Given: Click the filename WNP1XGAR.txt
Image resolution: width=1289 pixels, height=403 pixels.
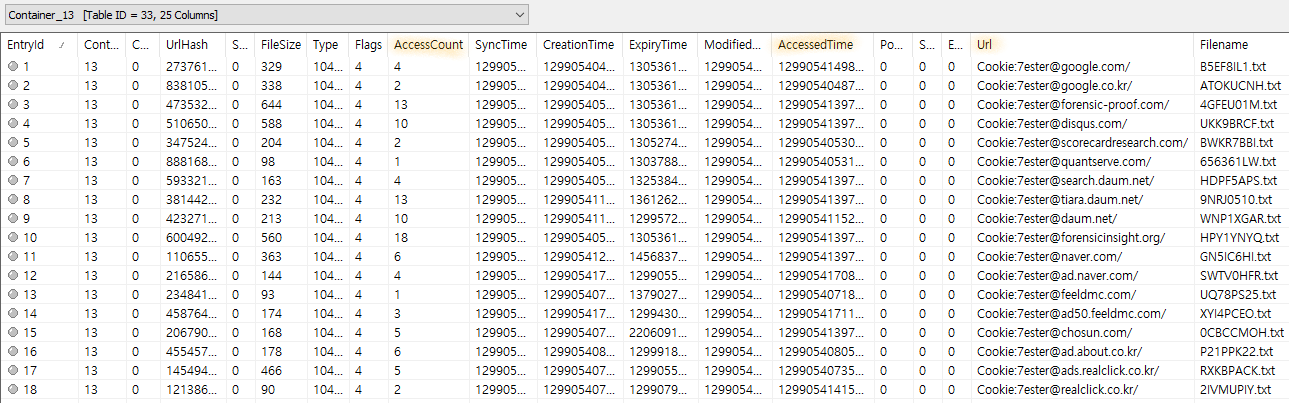Looking at the screenshot, I should 1240,218.
